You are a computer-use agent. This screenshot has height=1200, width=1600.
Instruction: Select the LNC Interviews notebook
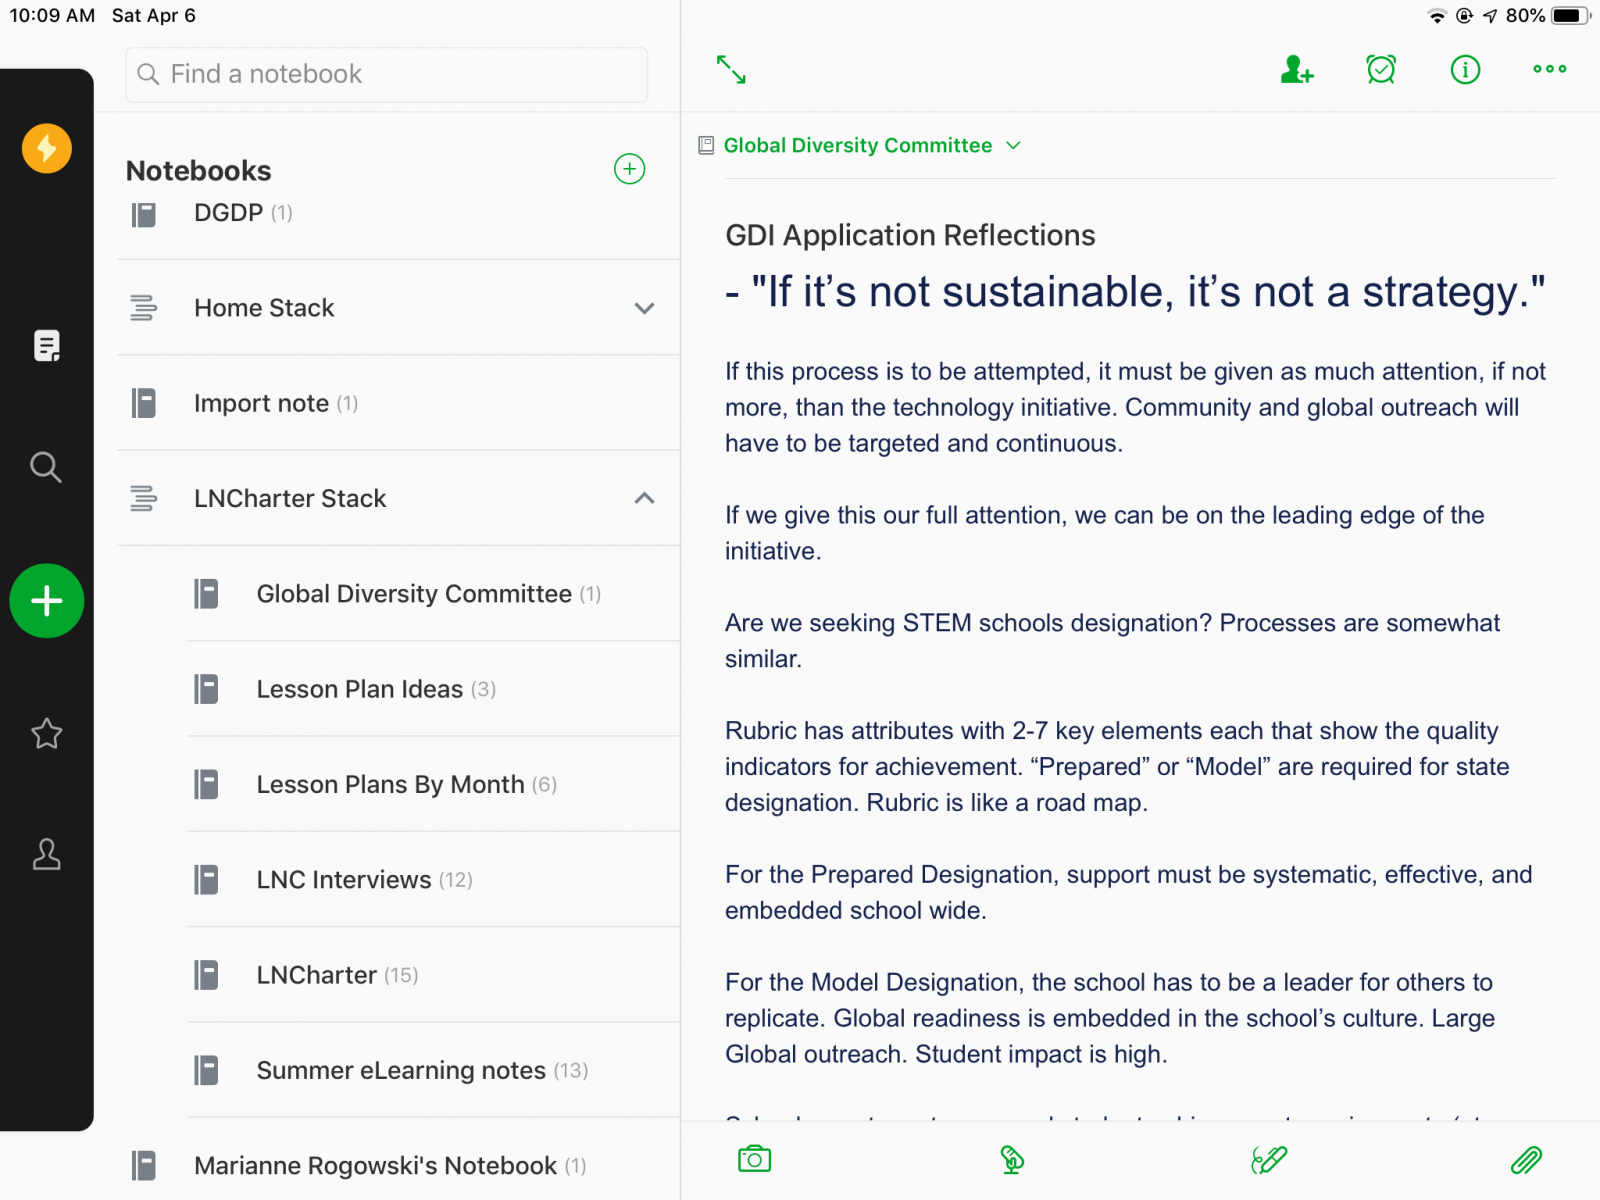point(344,880)
